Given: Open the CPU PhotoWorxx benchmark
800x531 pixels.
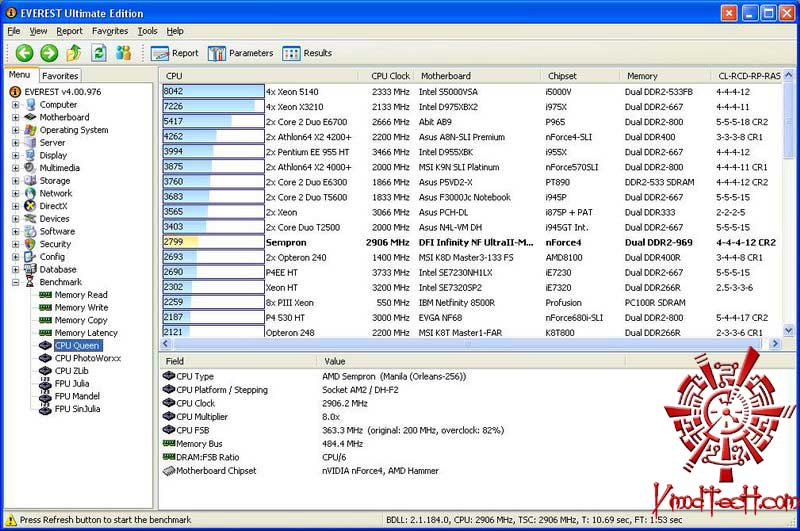Looking at the screenshot, I should pos(87,358).
